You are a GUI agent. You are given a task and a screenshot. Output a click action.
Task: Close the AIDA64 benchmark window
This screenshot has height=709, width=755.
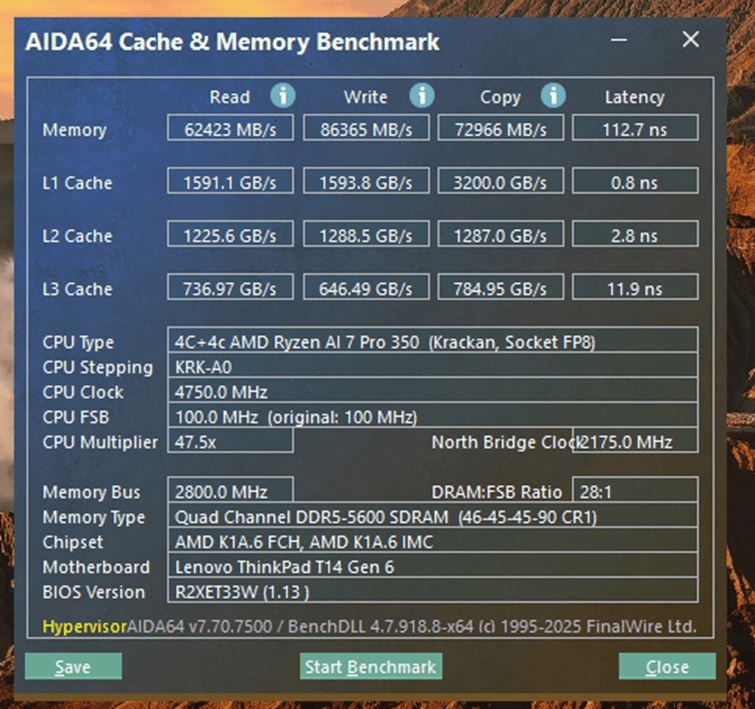pos(690,41)
